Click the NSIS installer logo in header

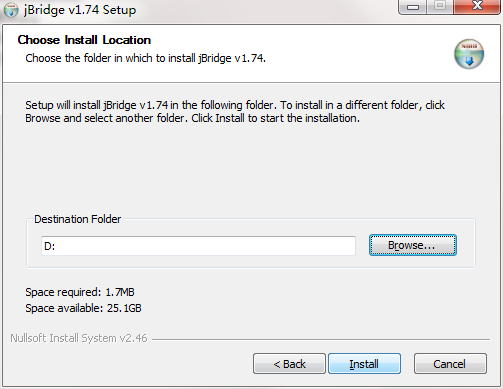[469, 54]
